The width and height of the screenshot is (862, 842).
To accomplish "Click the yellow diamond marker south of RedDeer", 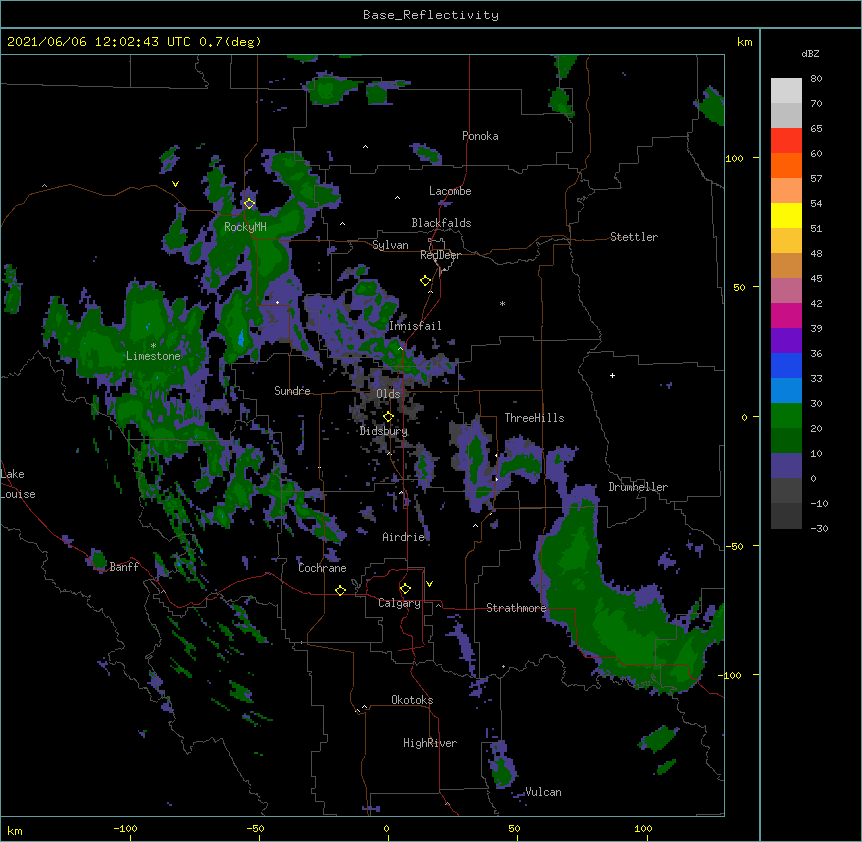I will point(425,280).
